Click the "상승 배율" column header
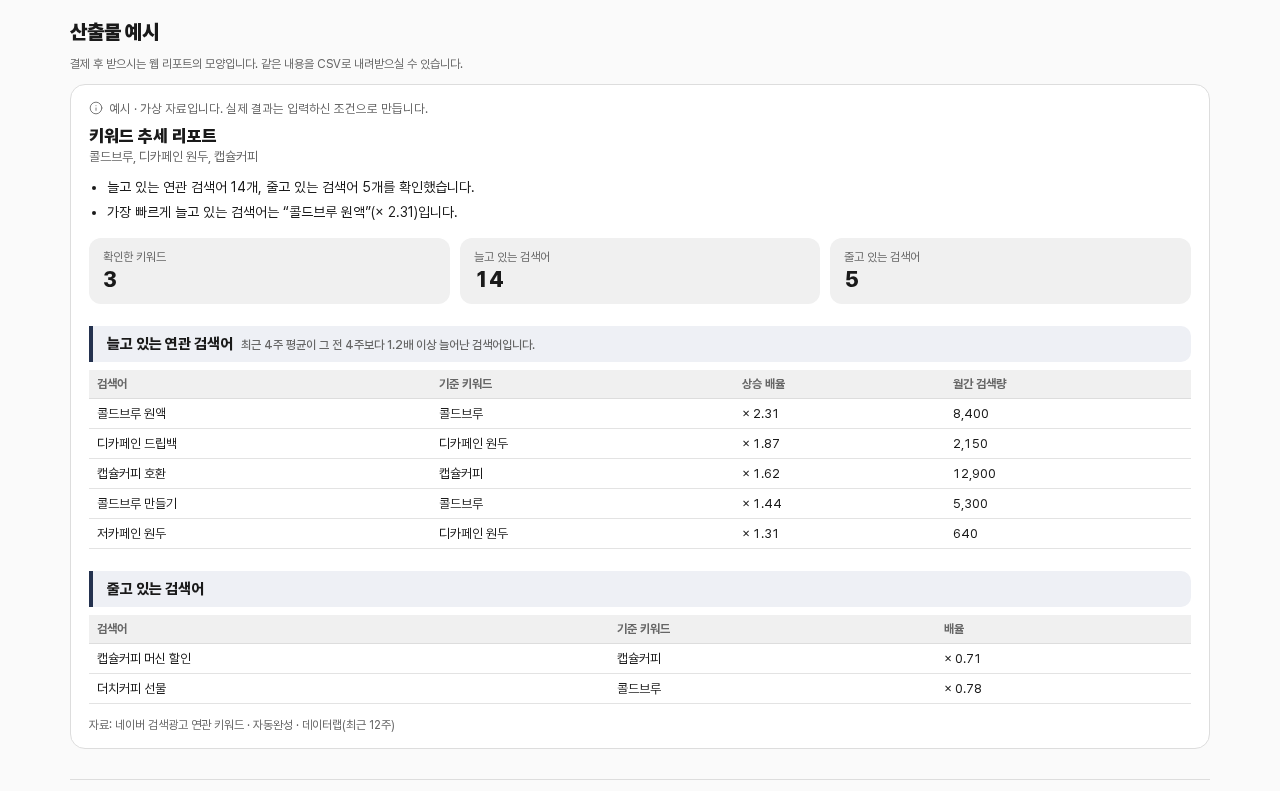1280x791 pixels. (x=763, y=384)
